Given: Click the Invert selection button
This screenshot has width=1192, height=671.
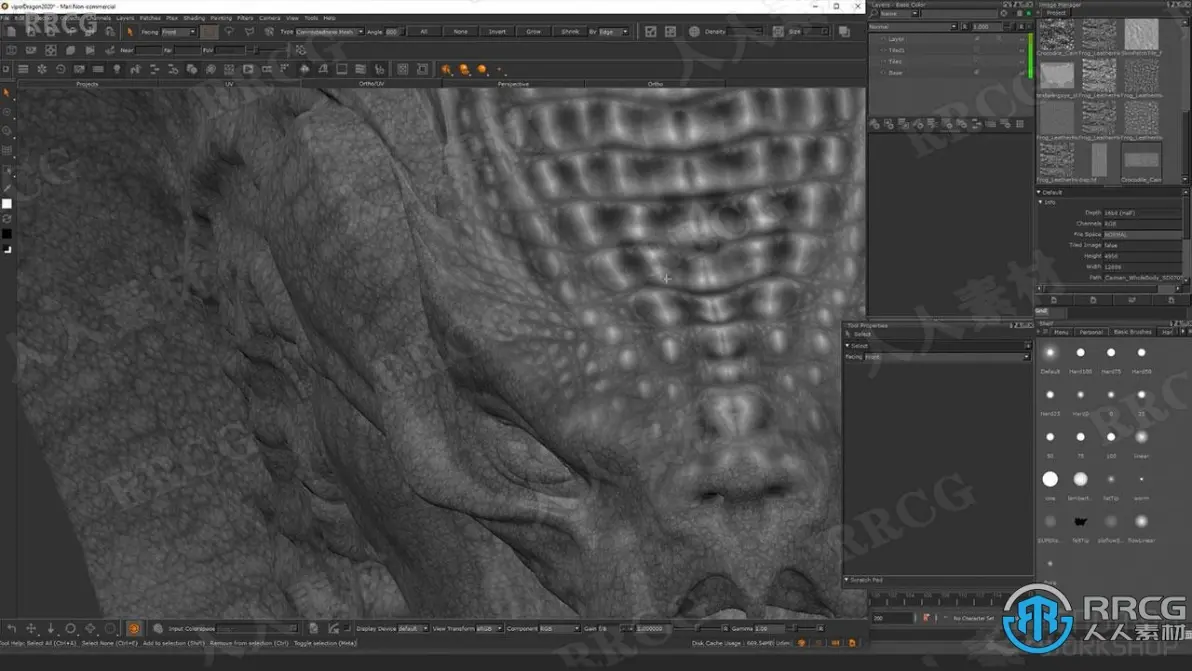Looking at the screenshot, I should coord(497,32).
